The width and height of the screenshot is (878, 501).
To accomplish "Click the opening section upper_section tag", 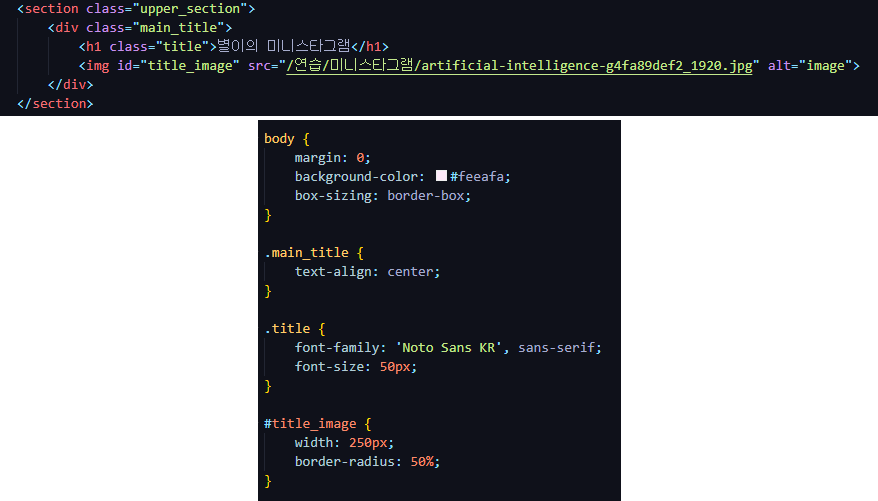I will coord(136,9).
